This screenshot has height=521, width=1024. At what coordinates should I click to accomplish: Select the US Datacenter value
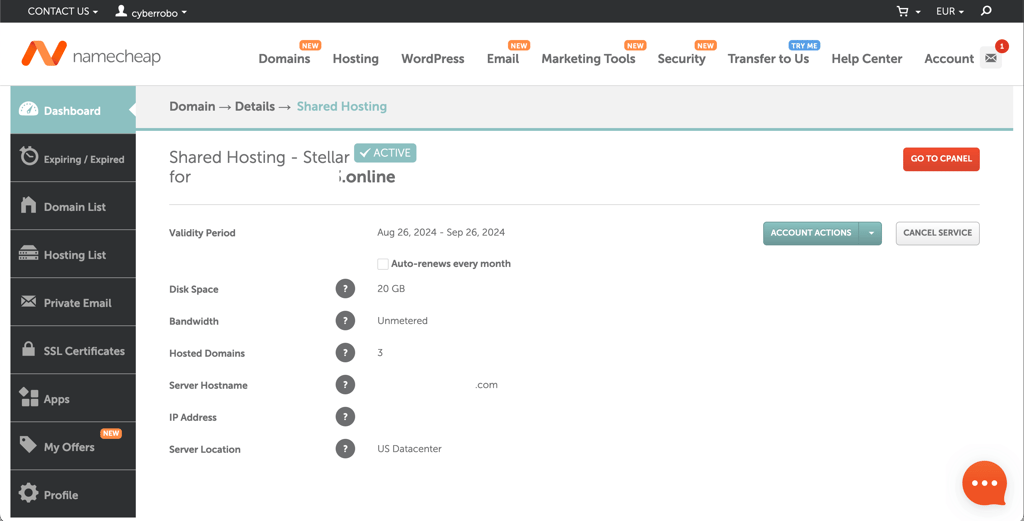(x=409, y=449)
